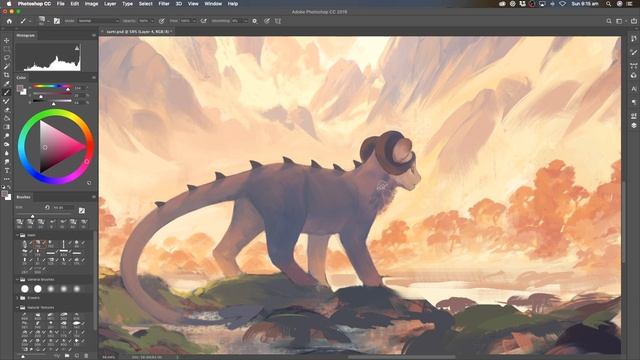Click the hue slider in Color panel
Viewport: 640px width, 360px height.
pos(52,86)
